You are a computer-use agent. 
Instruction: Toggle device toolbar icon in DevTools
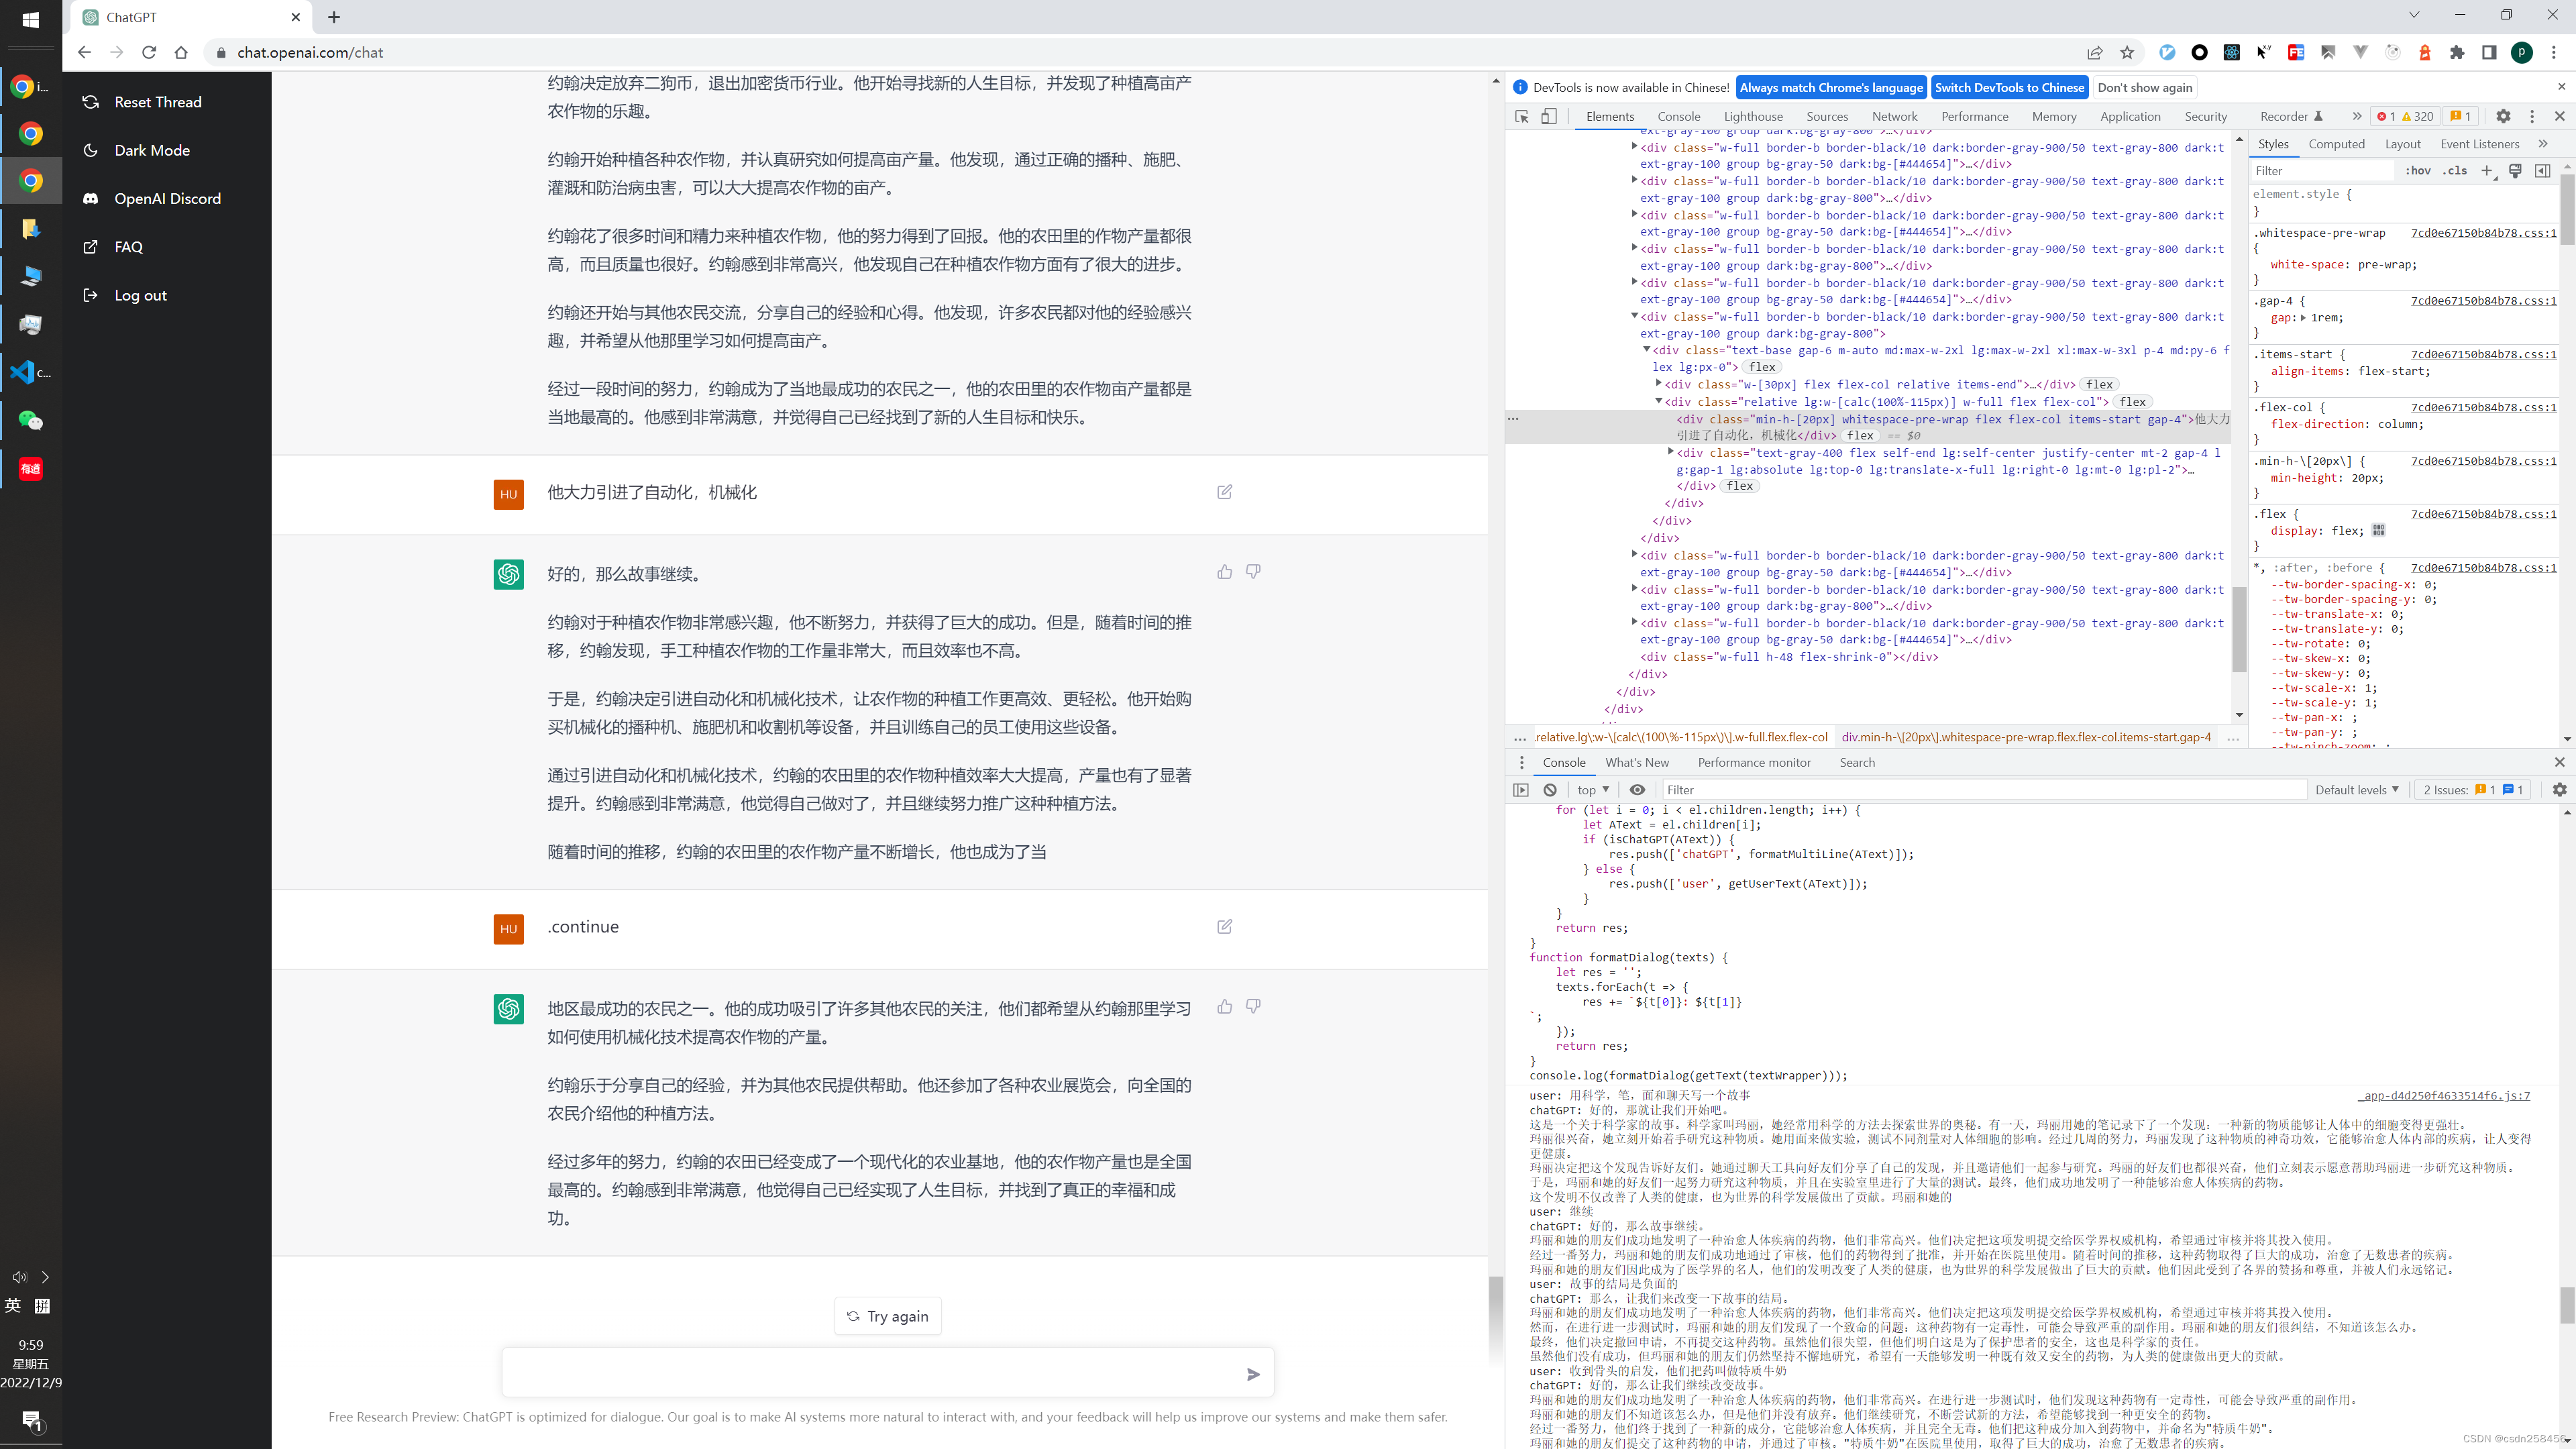(x=1548, y=117)
